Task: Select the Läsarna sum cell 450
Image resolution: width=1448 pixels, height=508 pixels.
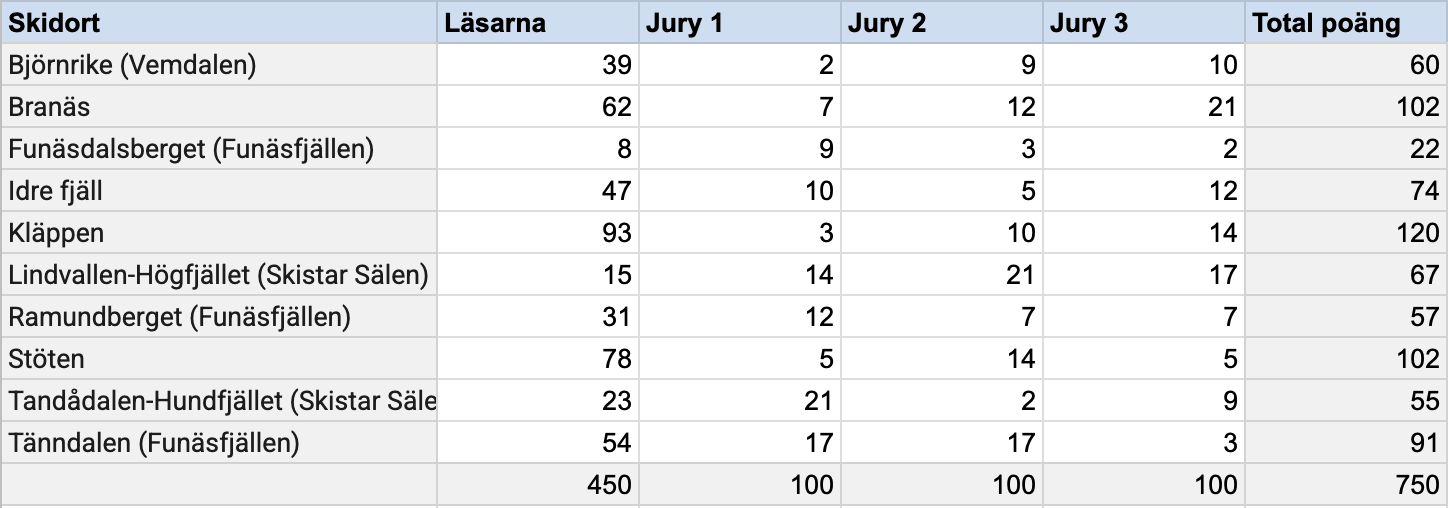Action: [x=538, y=485]
